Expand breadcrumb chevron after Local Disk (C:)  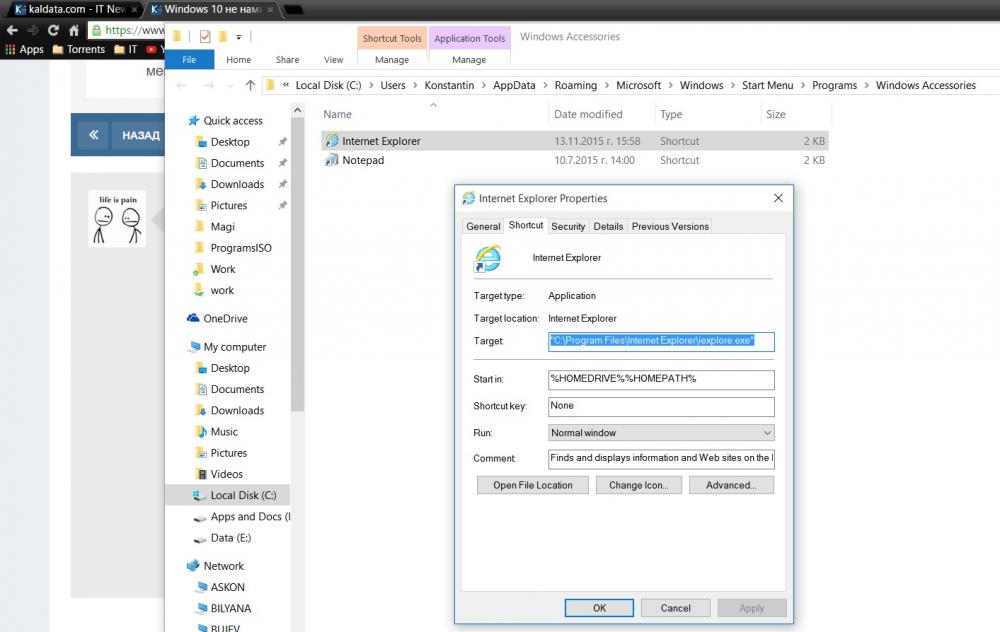click(371, 85)
